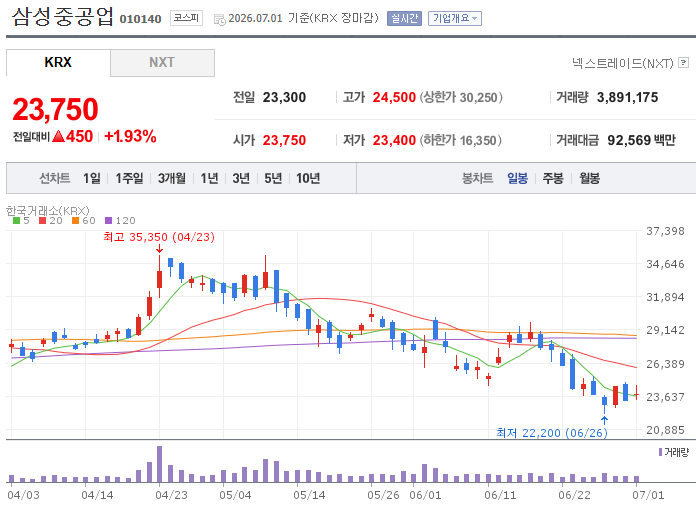Click the tallest volume bar at 04/23
The image size is (696, 505).
[159, 464]
